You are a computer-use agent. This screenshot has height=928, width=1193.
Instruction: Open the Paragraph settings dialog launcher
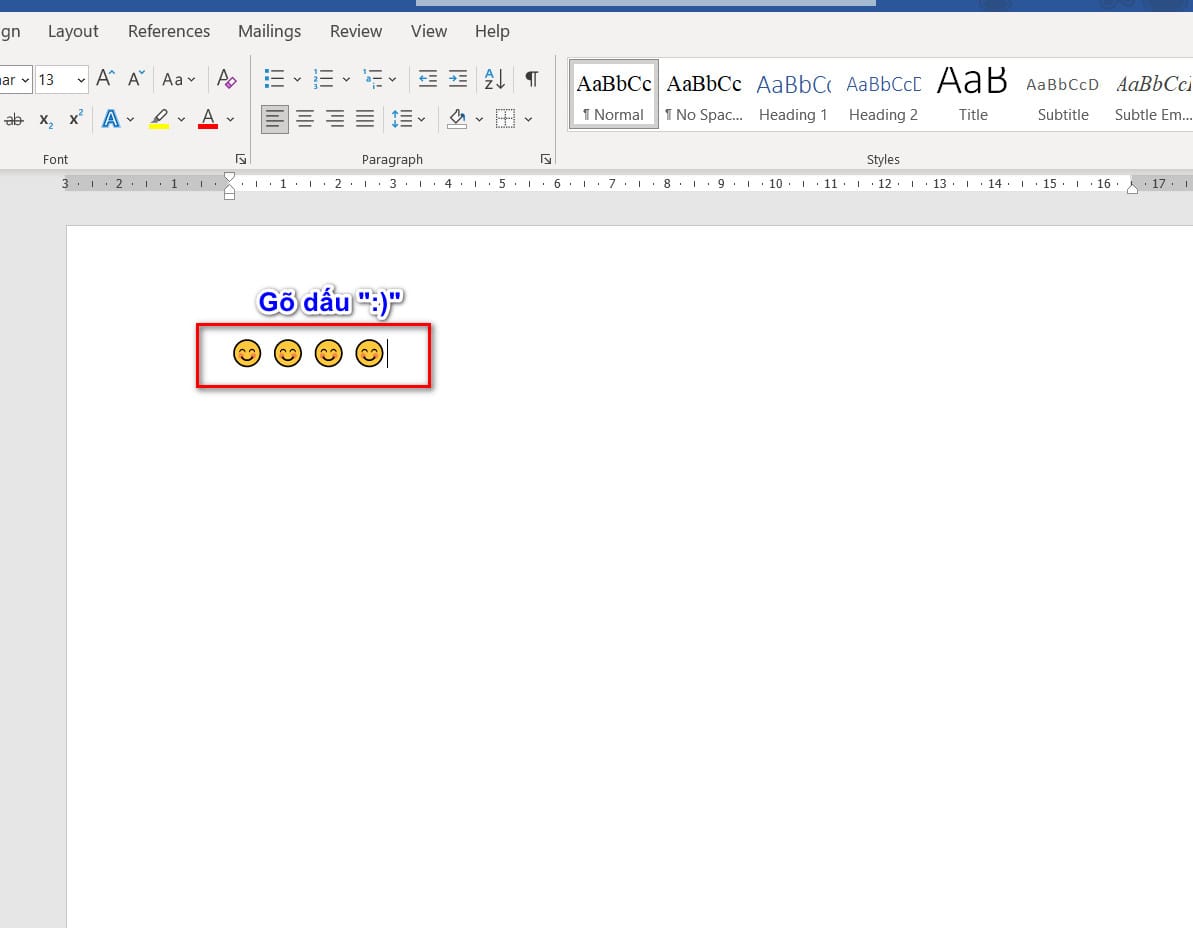(545, 159)
